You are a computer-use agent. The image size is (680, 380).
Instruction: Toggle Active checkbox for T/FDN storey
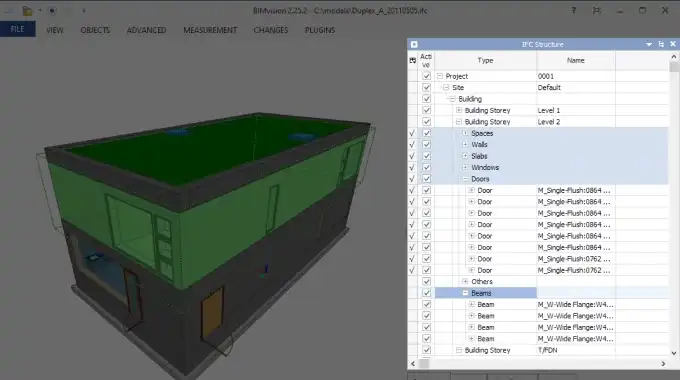(x=426, y=350)
